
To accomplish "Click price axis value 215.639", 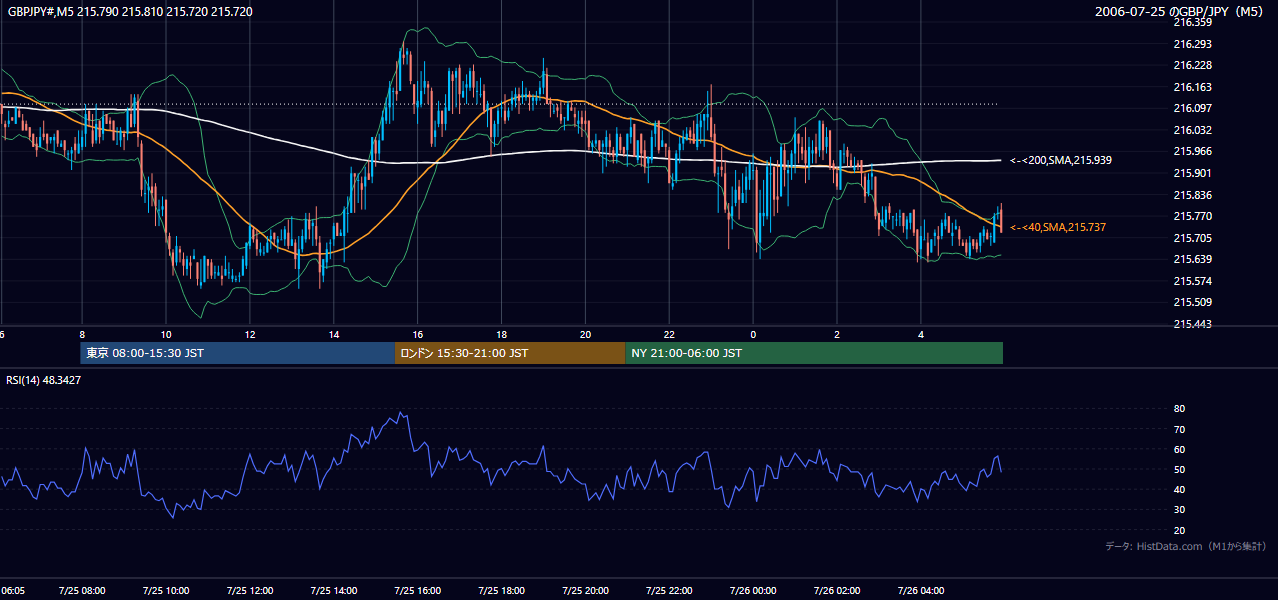I will click(x=1192, y=259).
